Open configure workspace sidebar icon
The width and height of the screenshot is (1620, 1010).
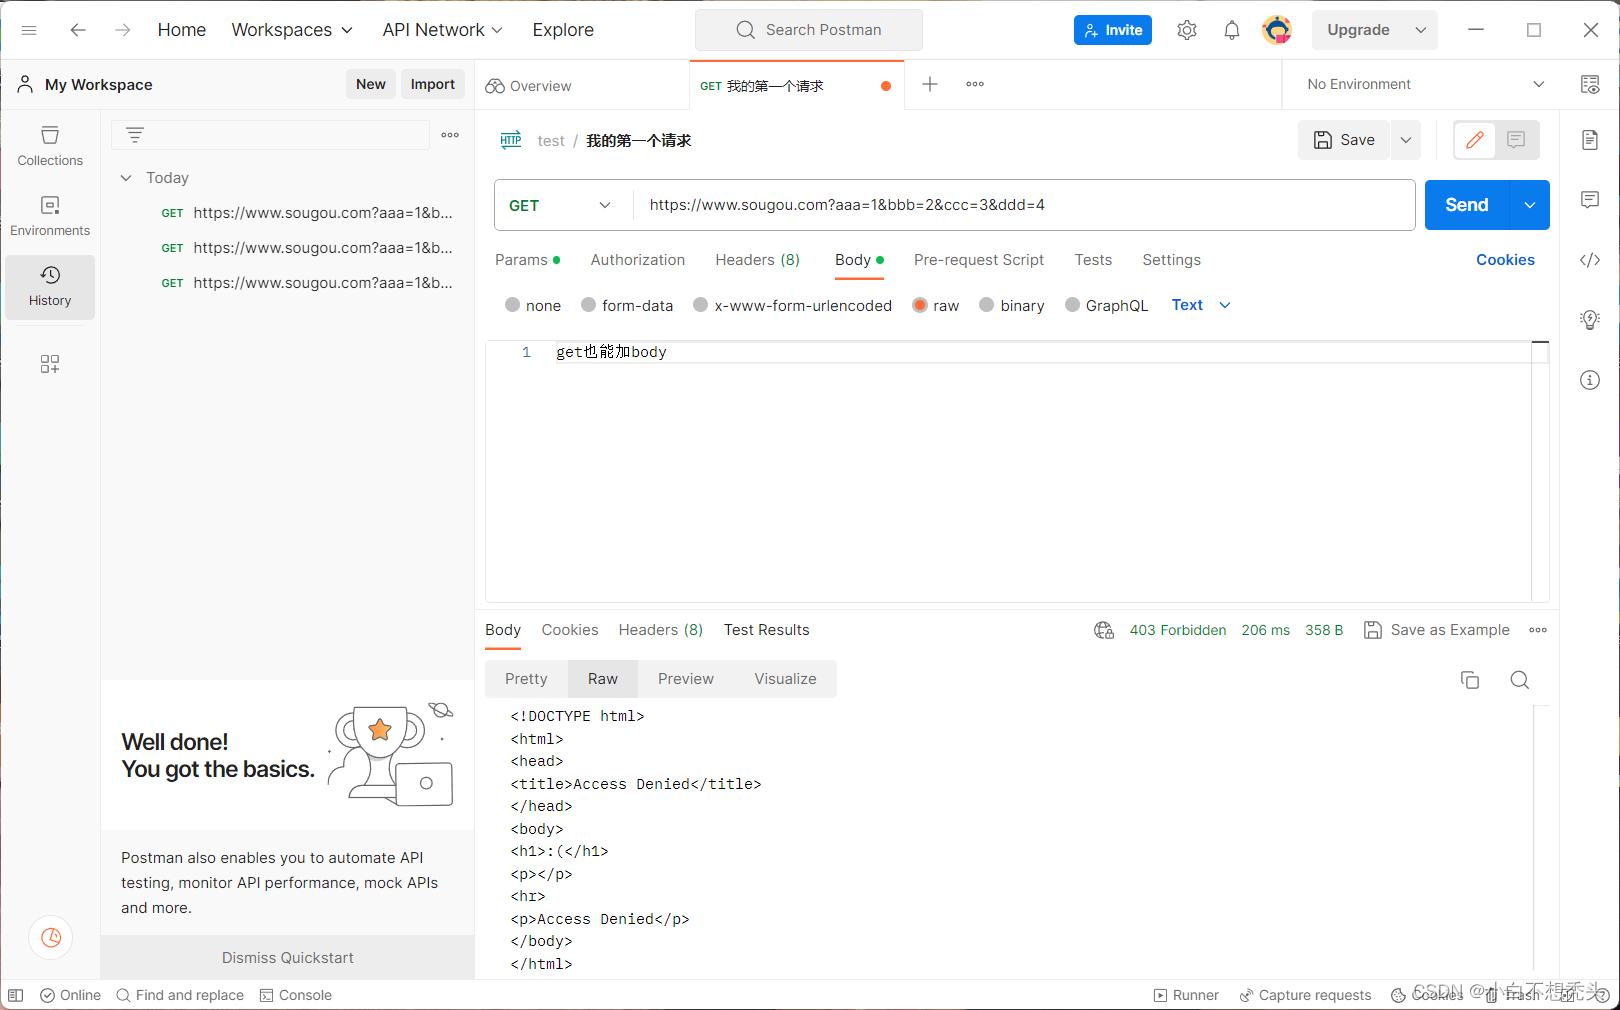[50, 364]
